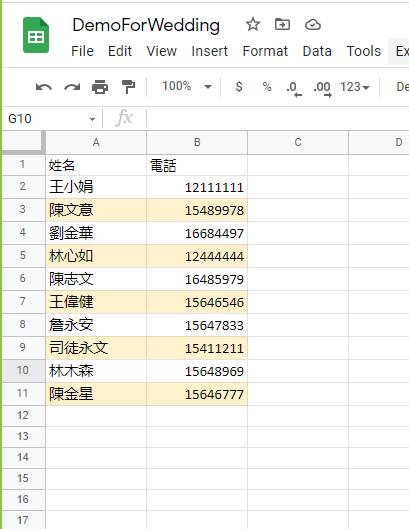Image resolution: width=409 pixels, height=529 pixels.
Task: Click cell containing 林心如
Action: coord(96,256)
